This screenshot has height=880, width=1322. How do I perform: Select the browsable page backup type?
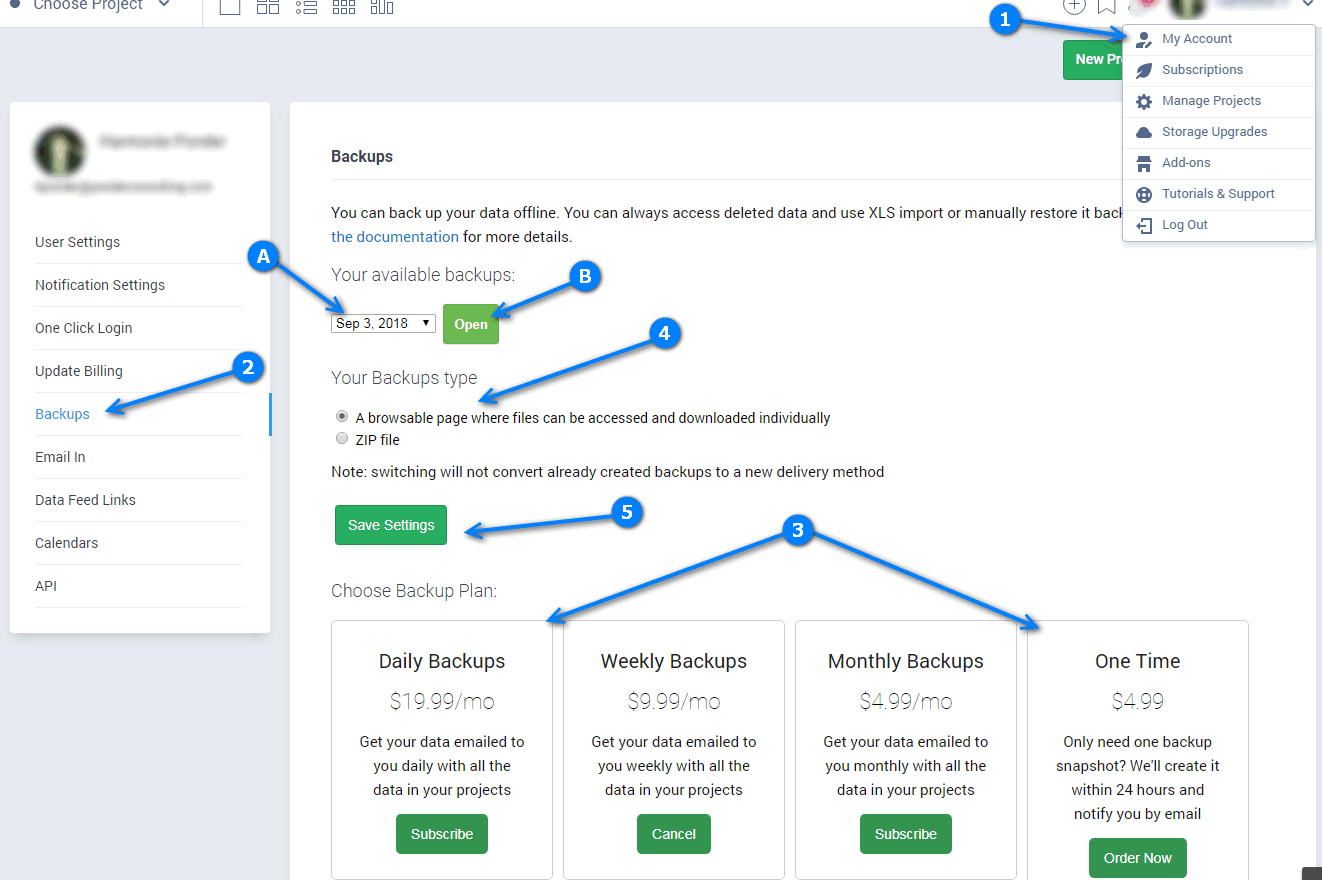pos(342,417)
